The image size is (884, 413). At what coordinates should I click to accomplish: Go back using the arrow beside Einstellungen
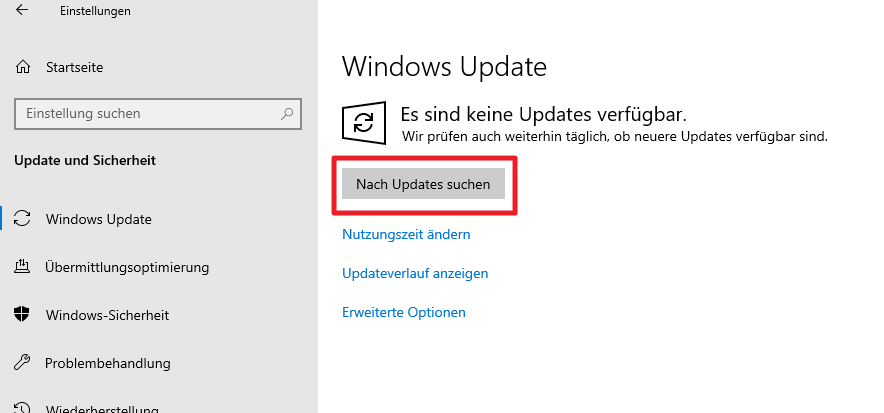(x=22, y=10)
